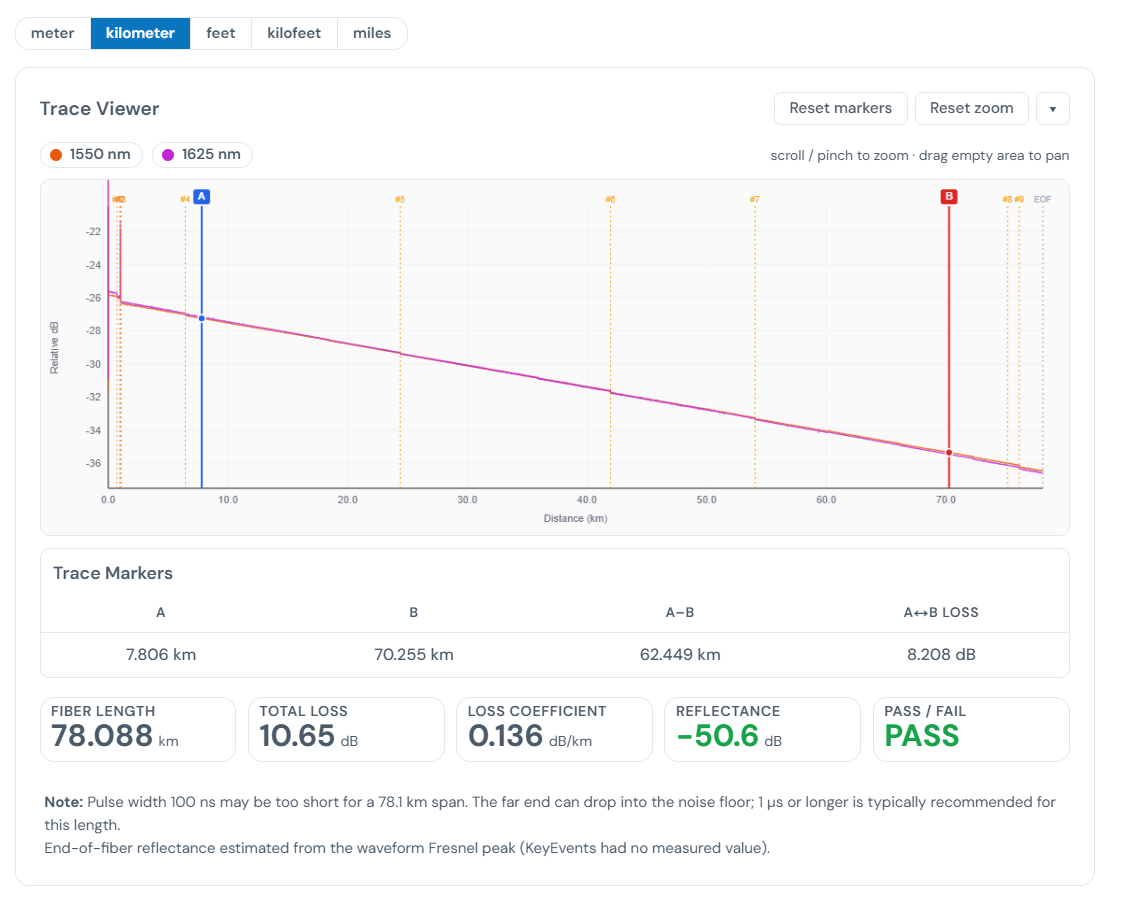Click the A↔B LOSS column header
The height and width of the screenshot is (906, 1121).
click(941, 612)
